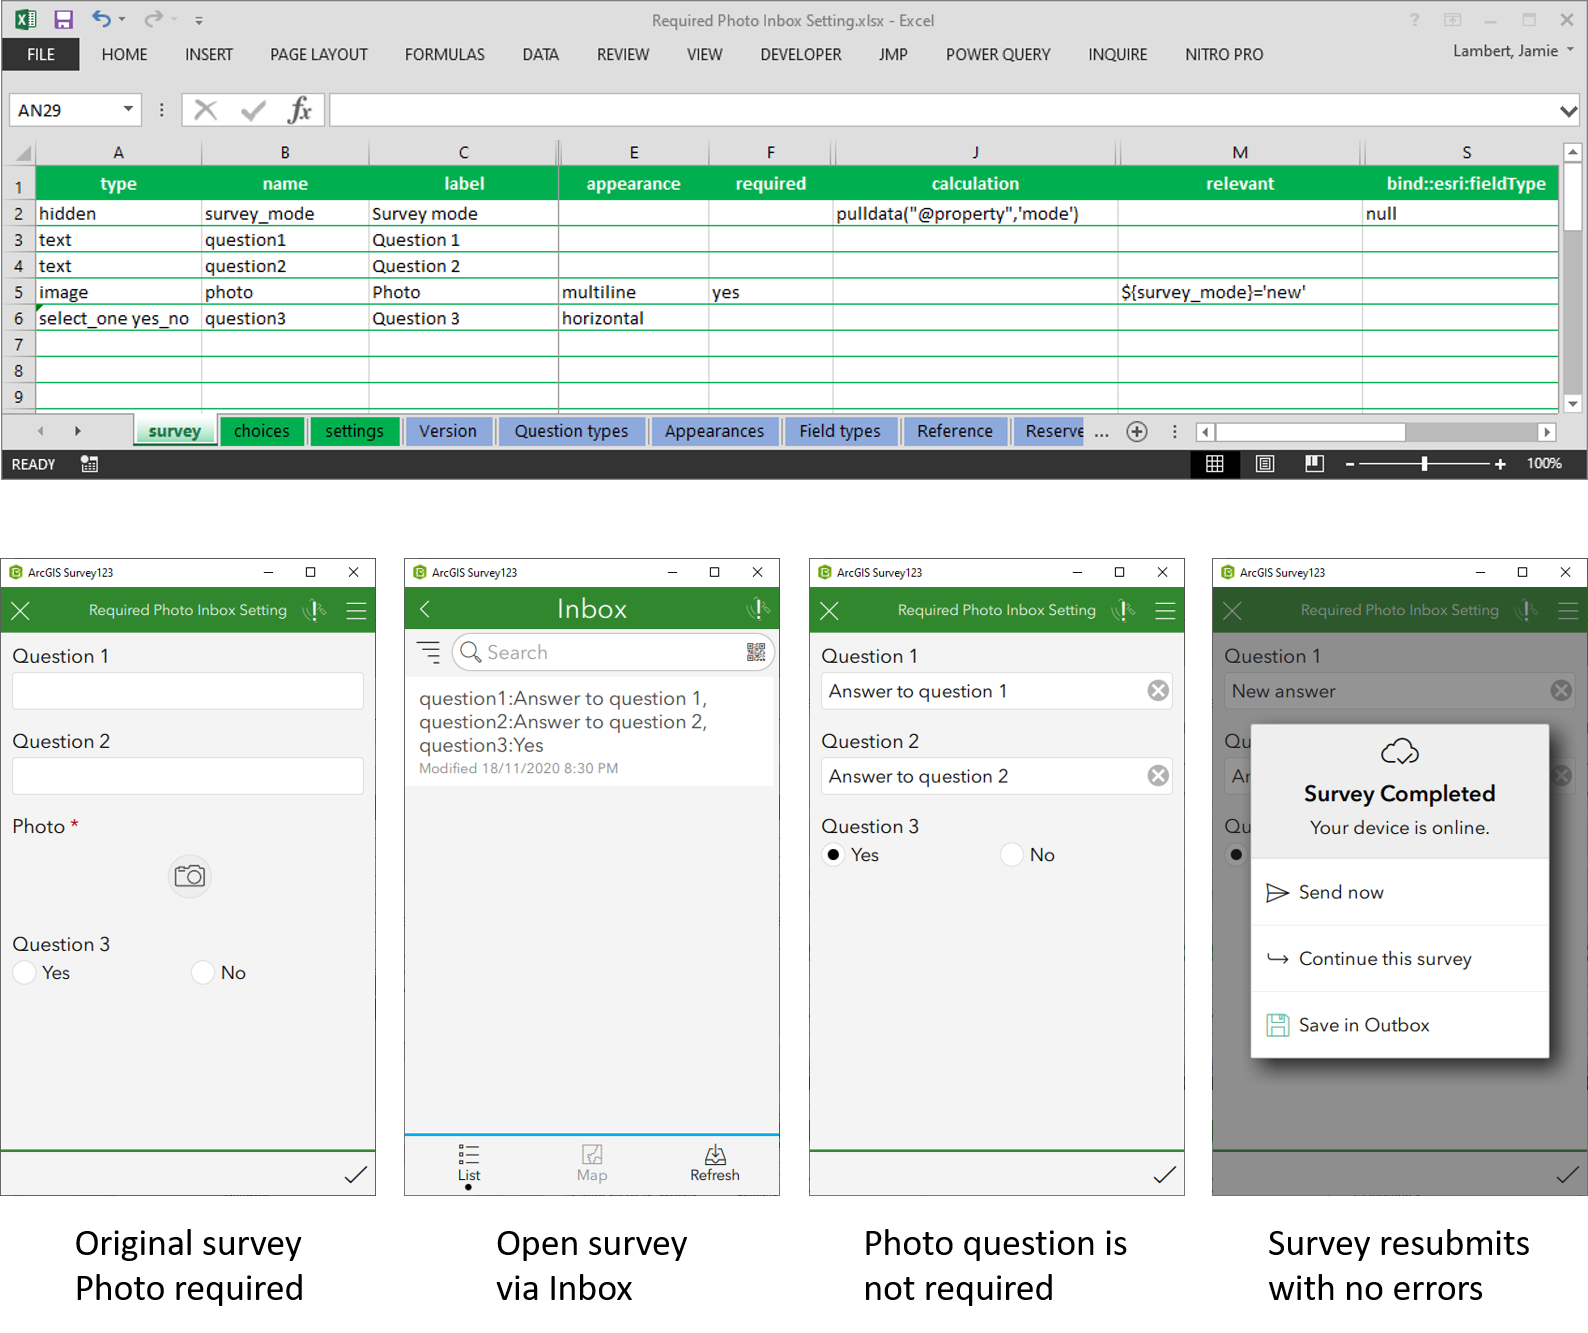Click the Inbox sort lines icon

tap(429, 652)
